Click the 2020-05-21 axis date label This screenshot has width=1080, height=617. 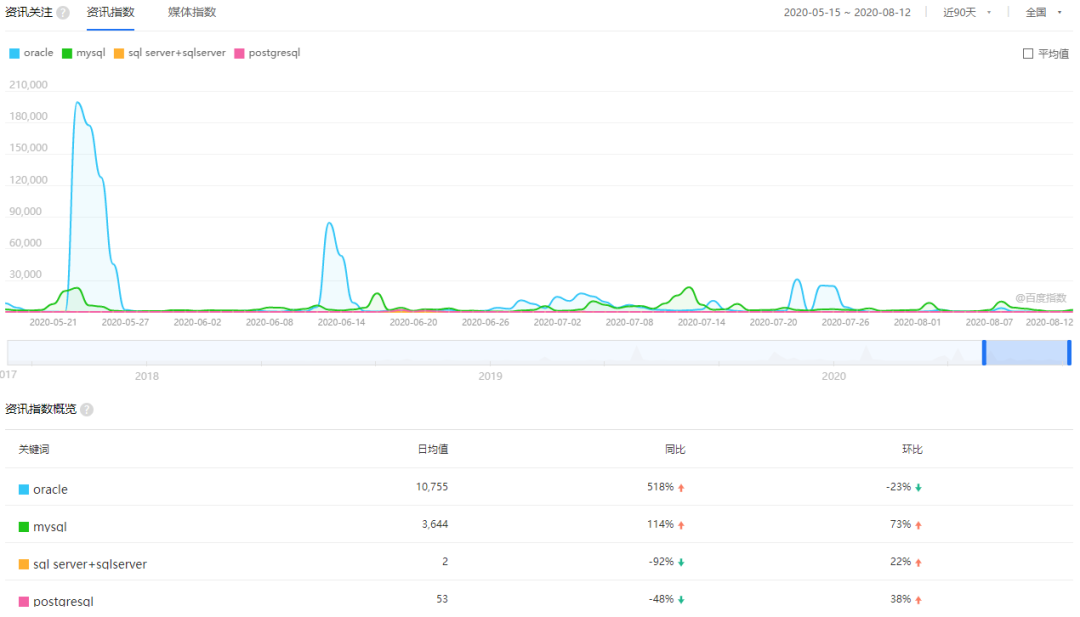pos(53,322)
